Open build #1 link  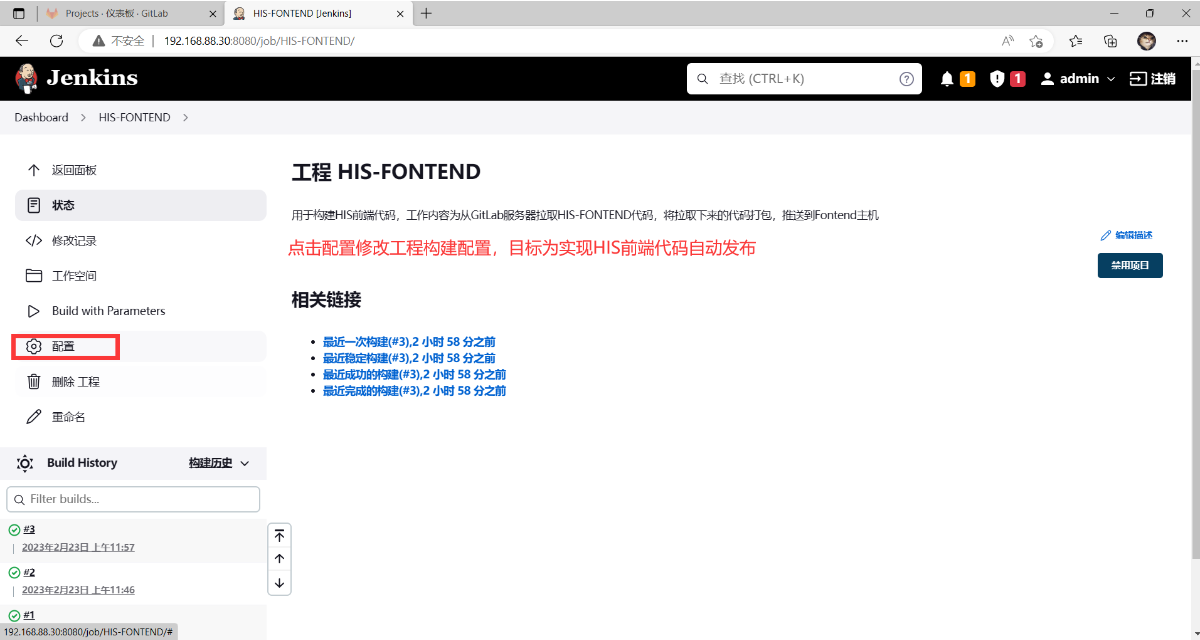[29, 615]
